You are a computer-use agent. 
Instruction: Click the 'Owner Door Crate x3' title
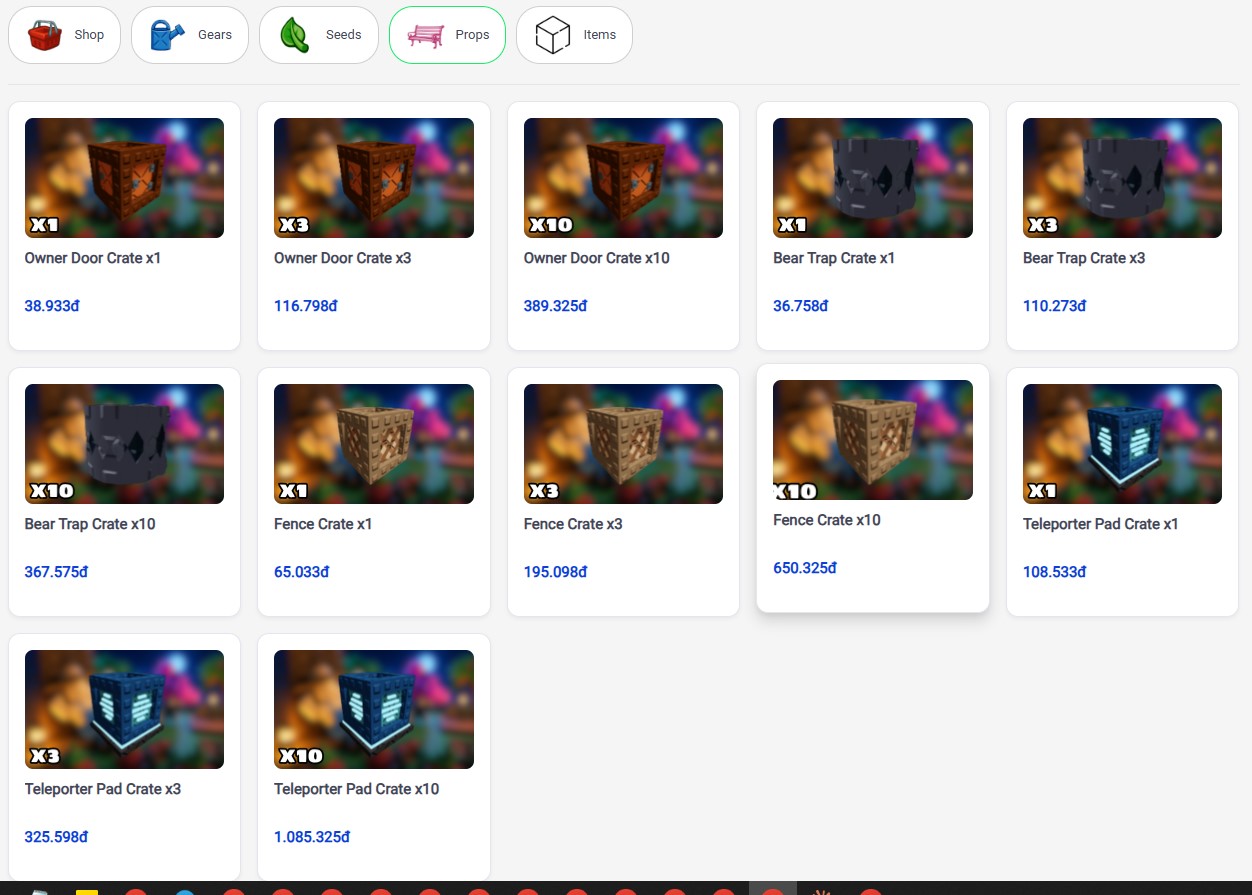[343, 258]
